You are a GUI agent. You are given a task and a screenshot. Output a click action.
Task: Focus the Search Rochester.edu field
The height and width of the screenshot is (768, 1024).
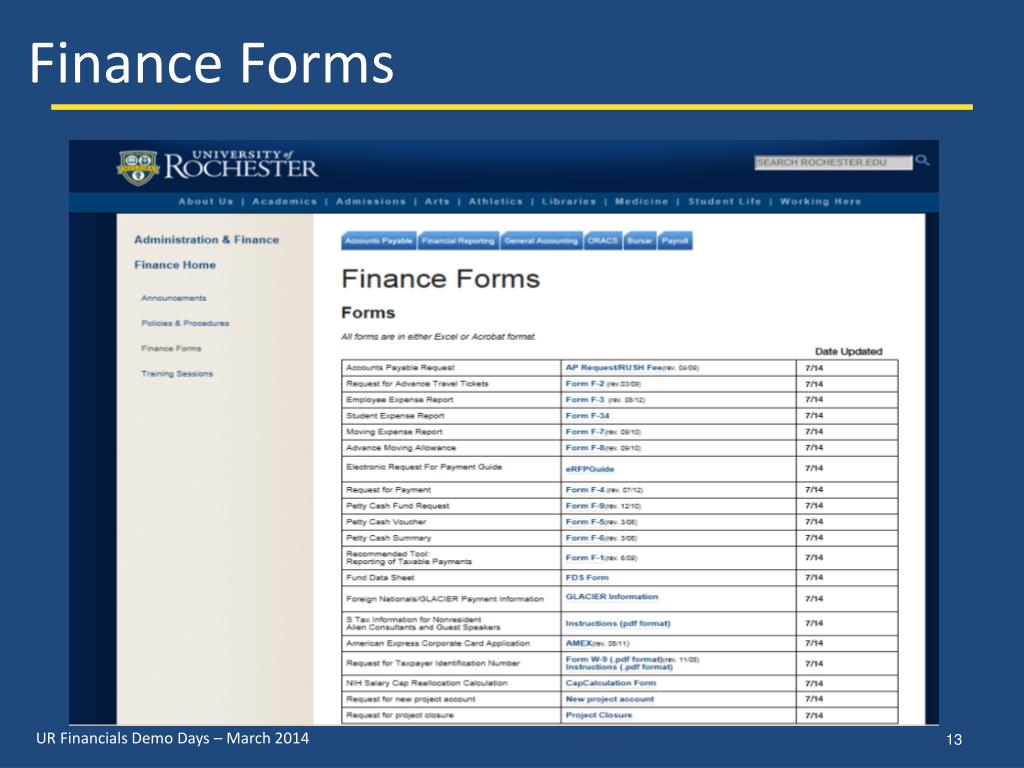coord(833,162)
